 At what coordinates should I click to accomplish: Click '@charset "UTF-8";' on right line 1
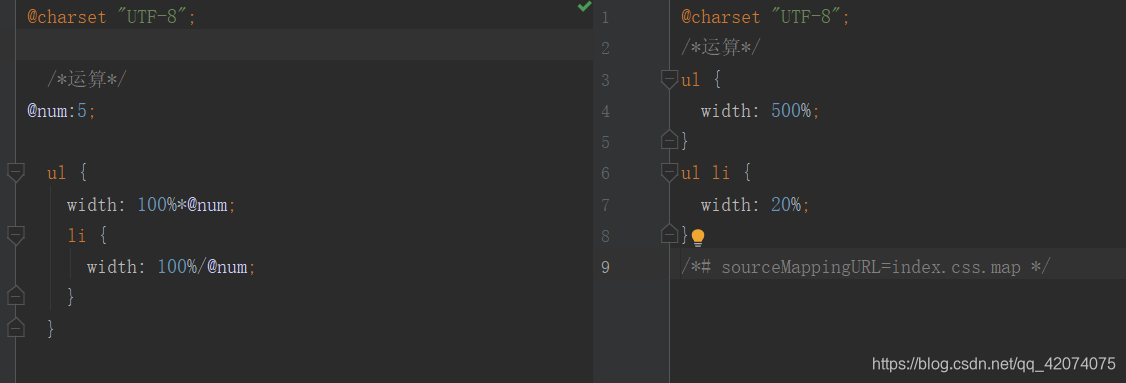click(766, 17)
